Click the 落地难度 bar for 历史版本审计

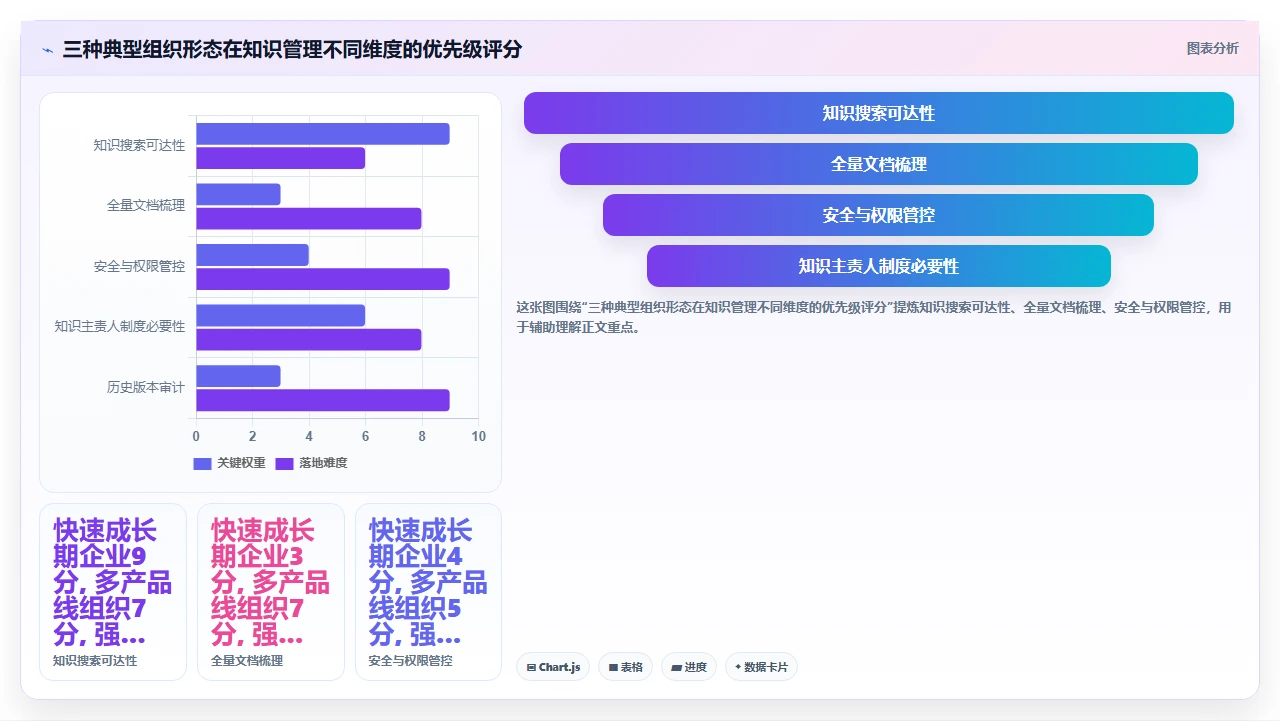coord(323,400)
